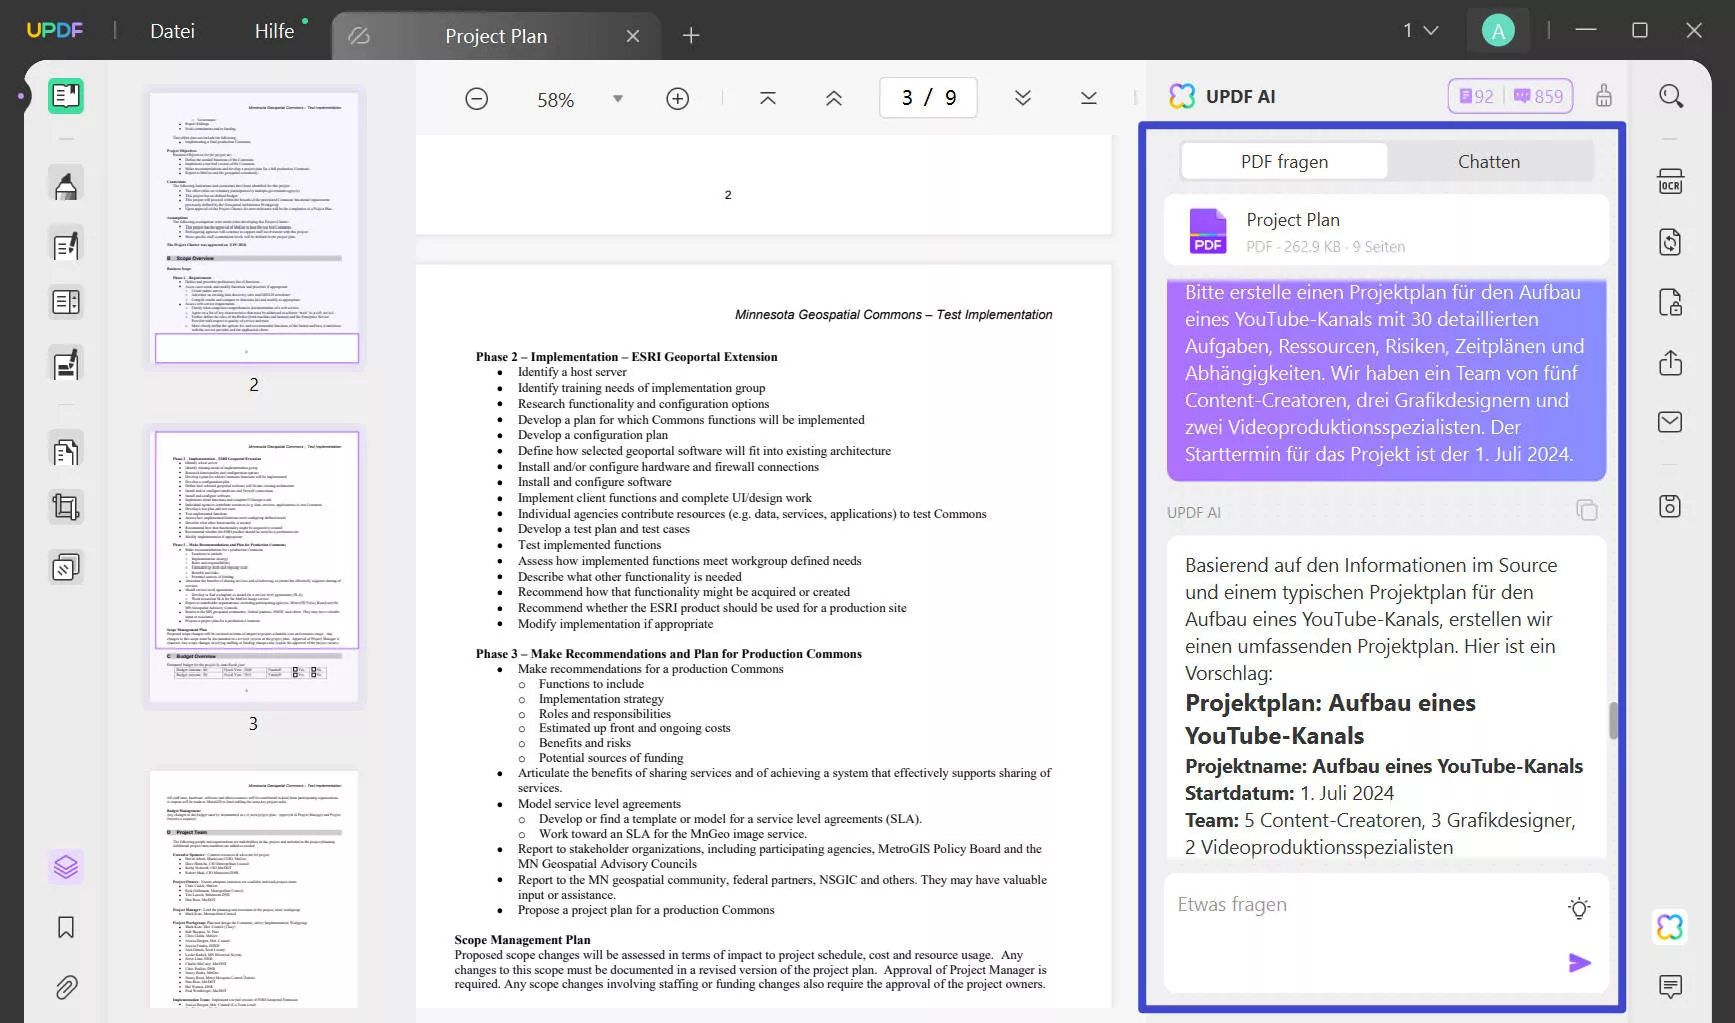Image resolution: width=1735 pixels, height=1023 pixels.
Task: Select the highlighter annotation tool
Action: (65, 183)
